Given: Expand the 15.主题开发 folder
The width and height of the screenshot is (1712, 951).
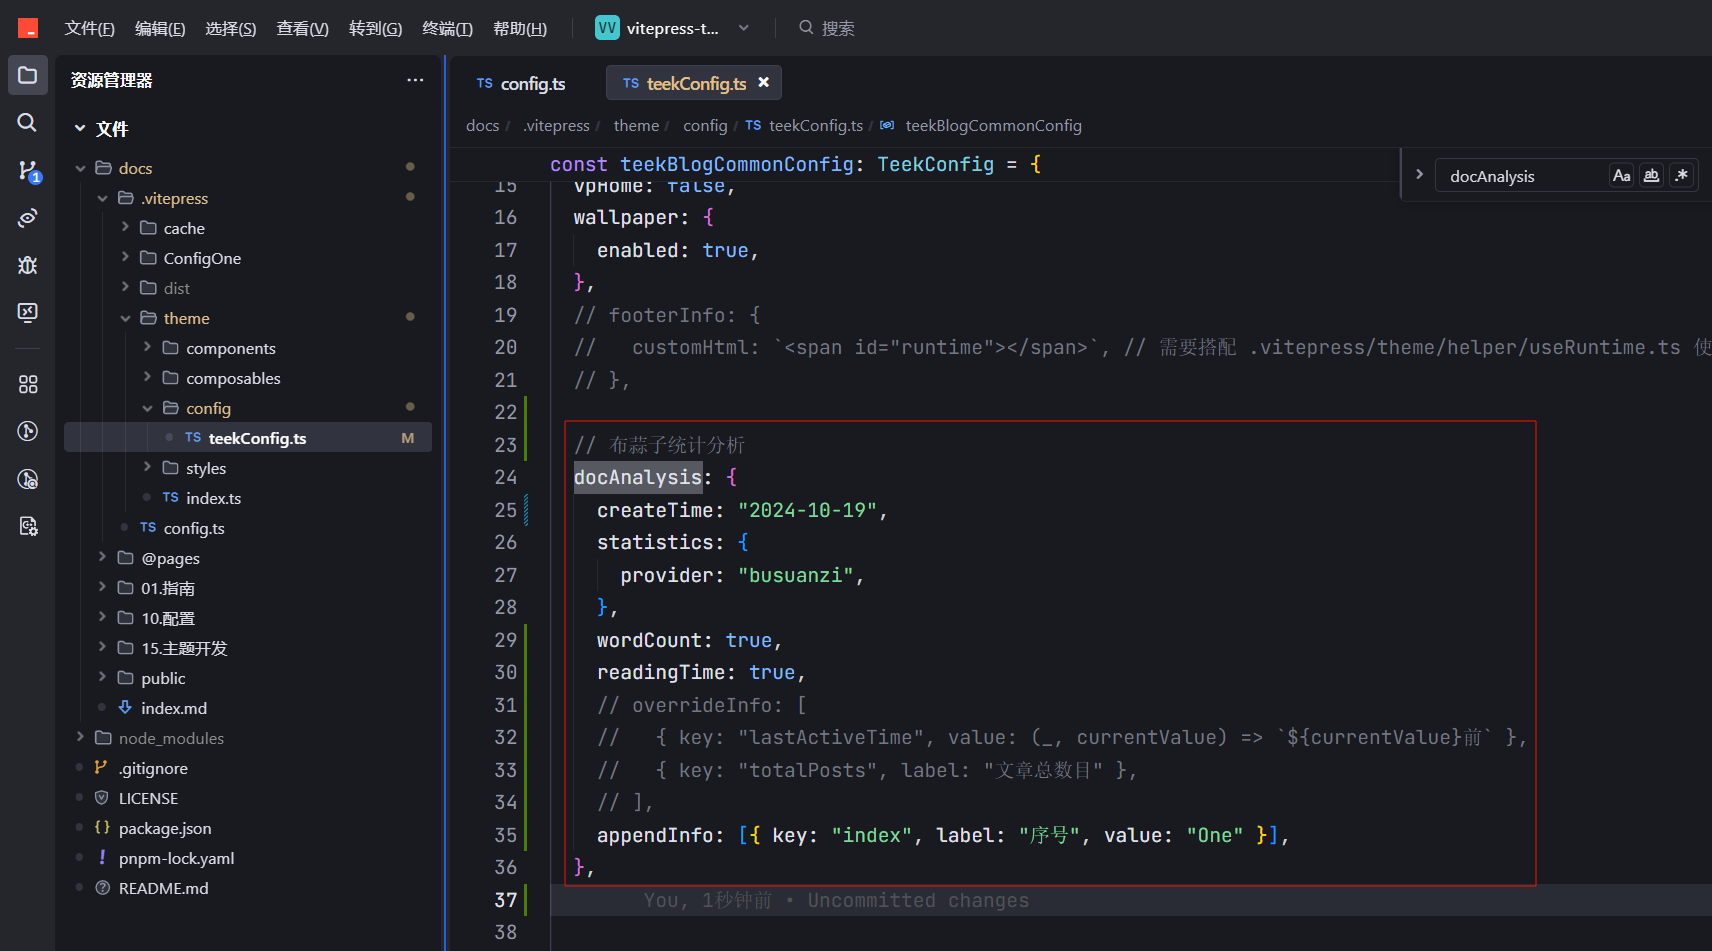Looking at the screenshot, I should 102,648.
